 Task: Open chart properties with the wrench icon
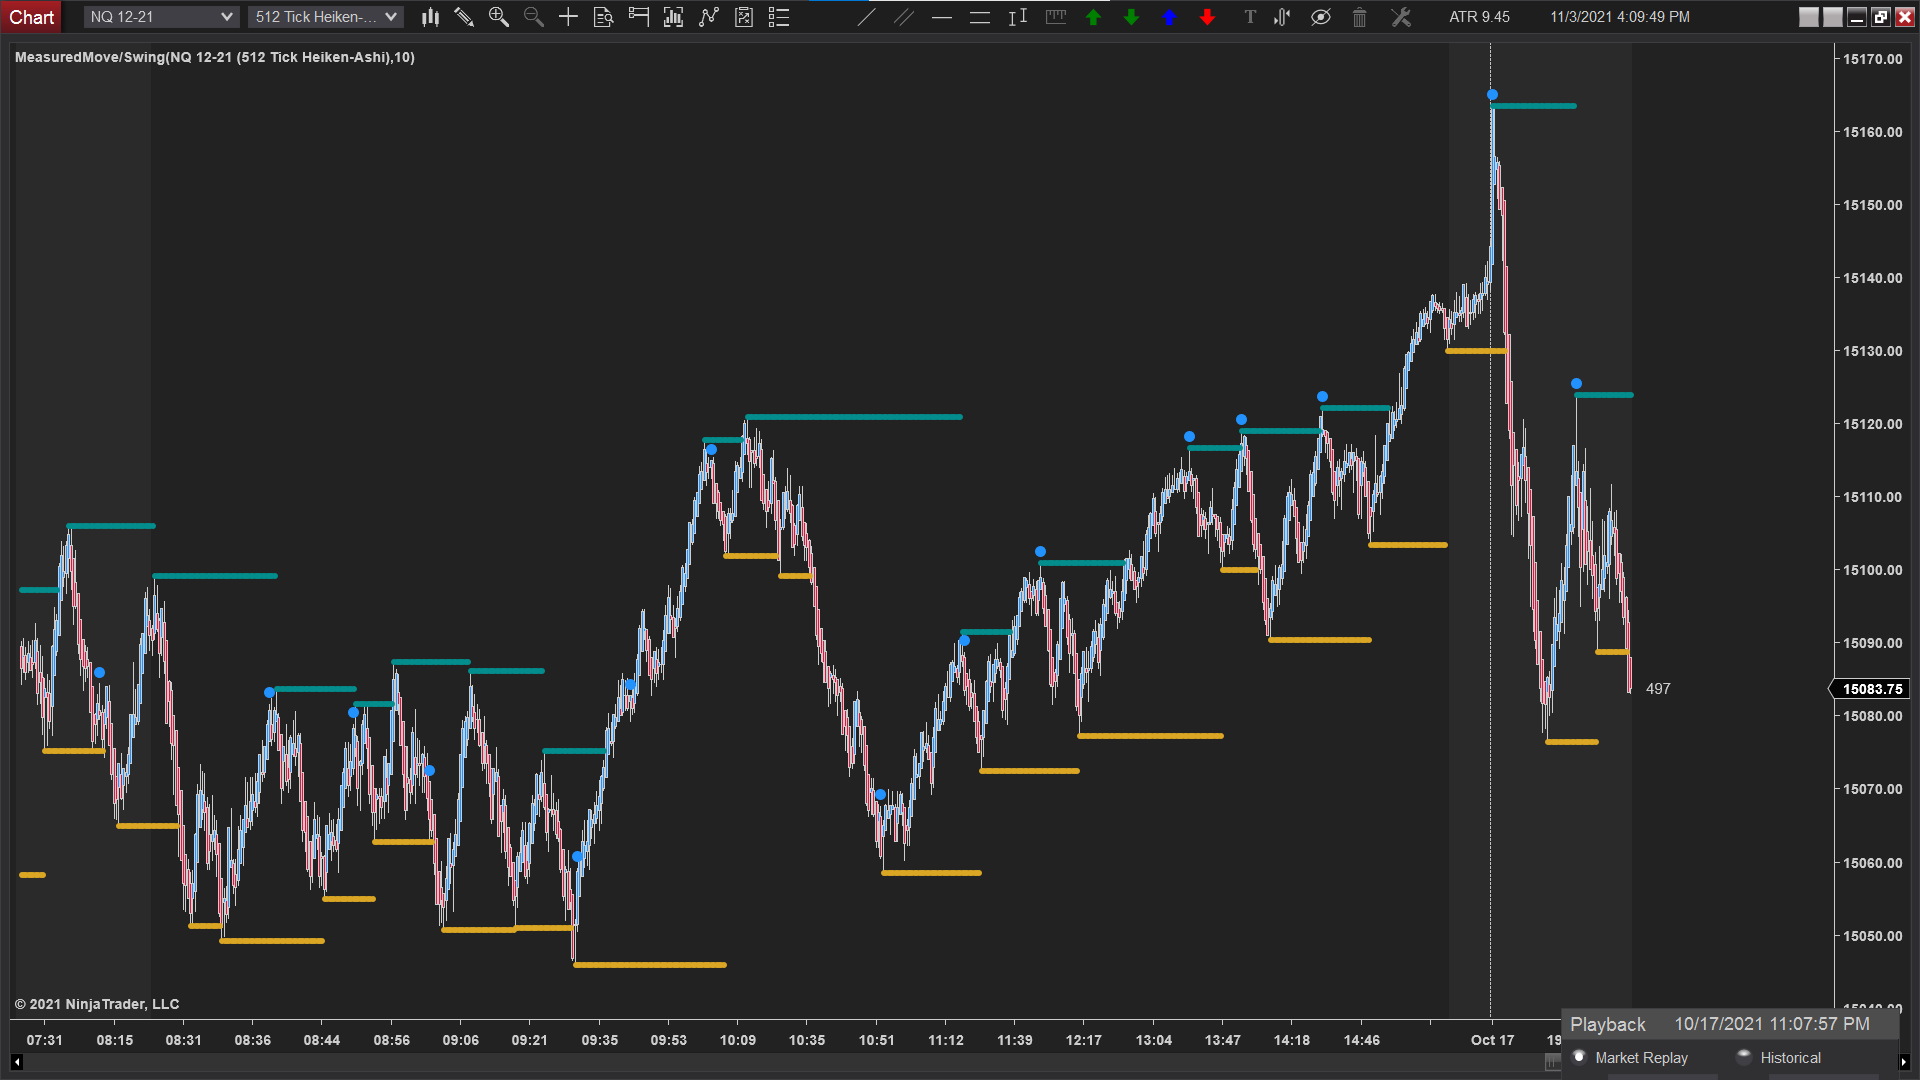(1400, 17)
